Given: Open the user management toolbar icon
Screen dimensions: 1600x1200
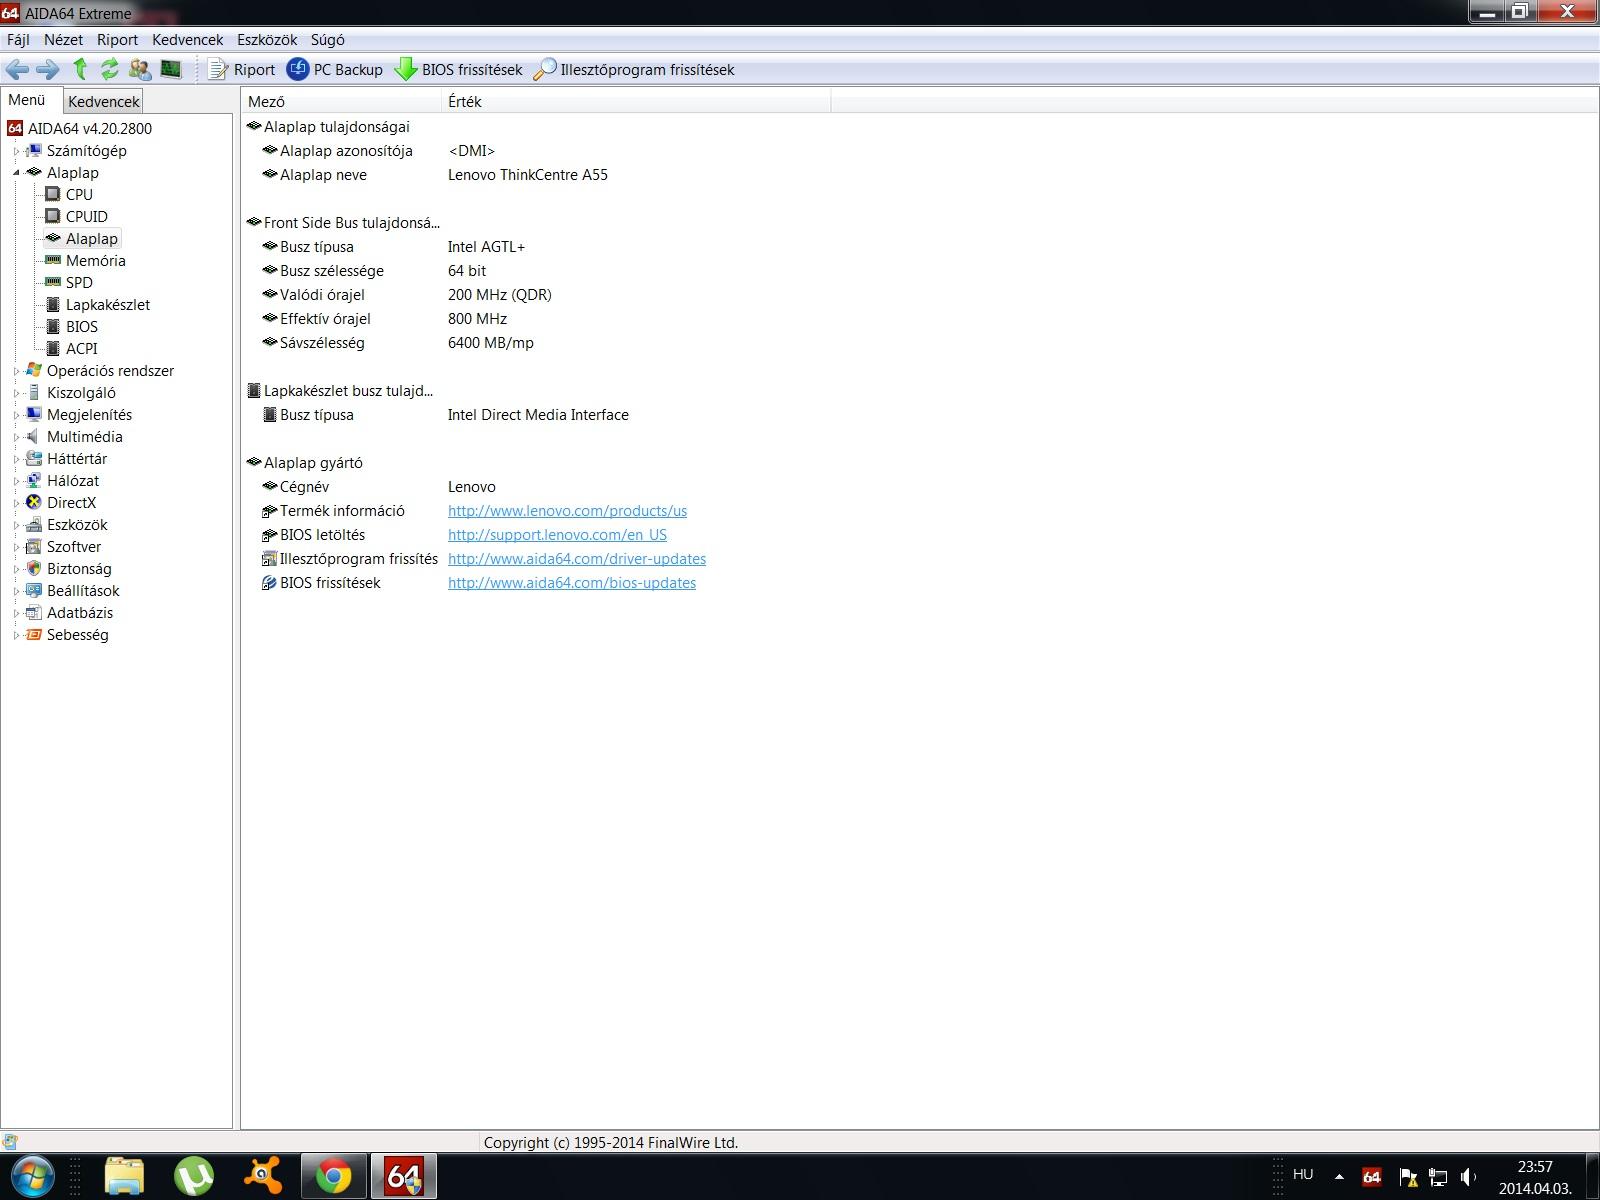Looking at the screenshot, I should pyautogui.click(x=140, y=69).
